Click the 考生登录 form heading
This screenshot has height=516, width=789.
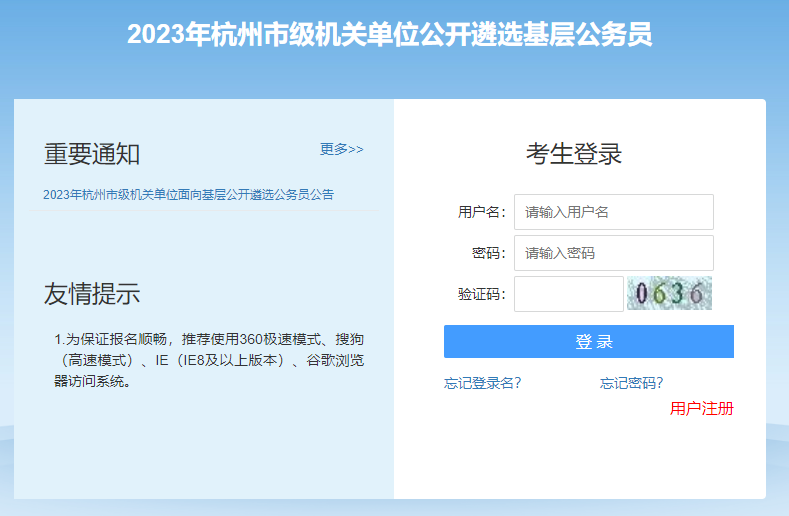pyautogui.click(x=574, y=154)
